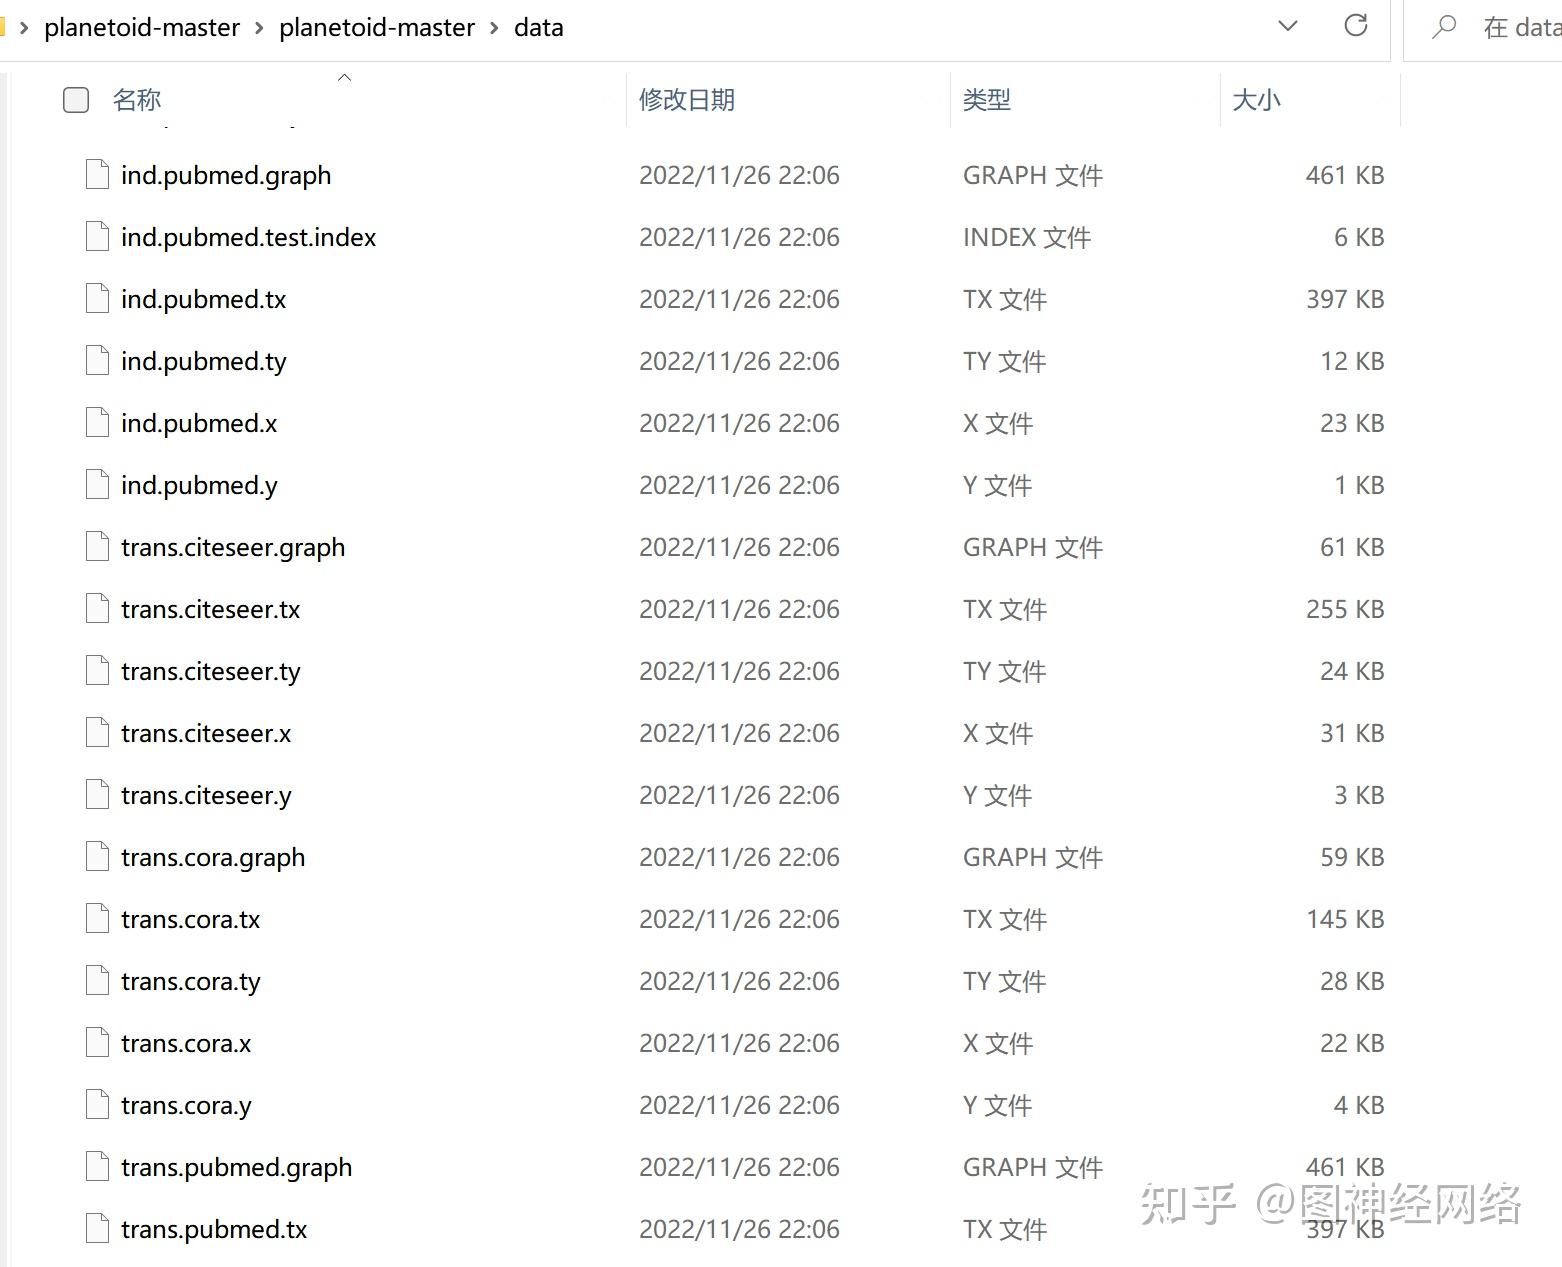Tick the select-all checkbox beside 名称

tap(76, 100)
